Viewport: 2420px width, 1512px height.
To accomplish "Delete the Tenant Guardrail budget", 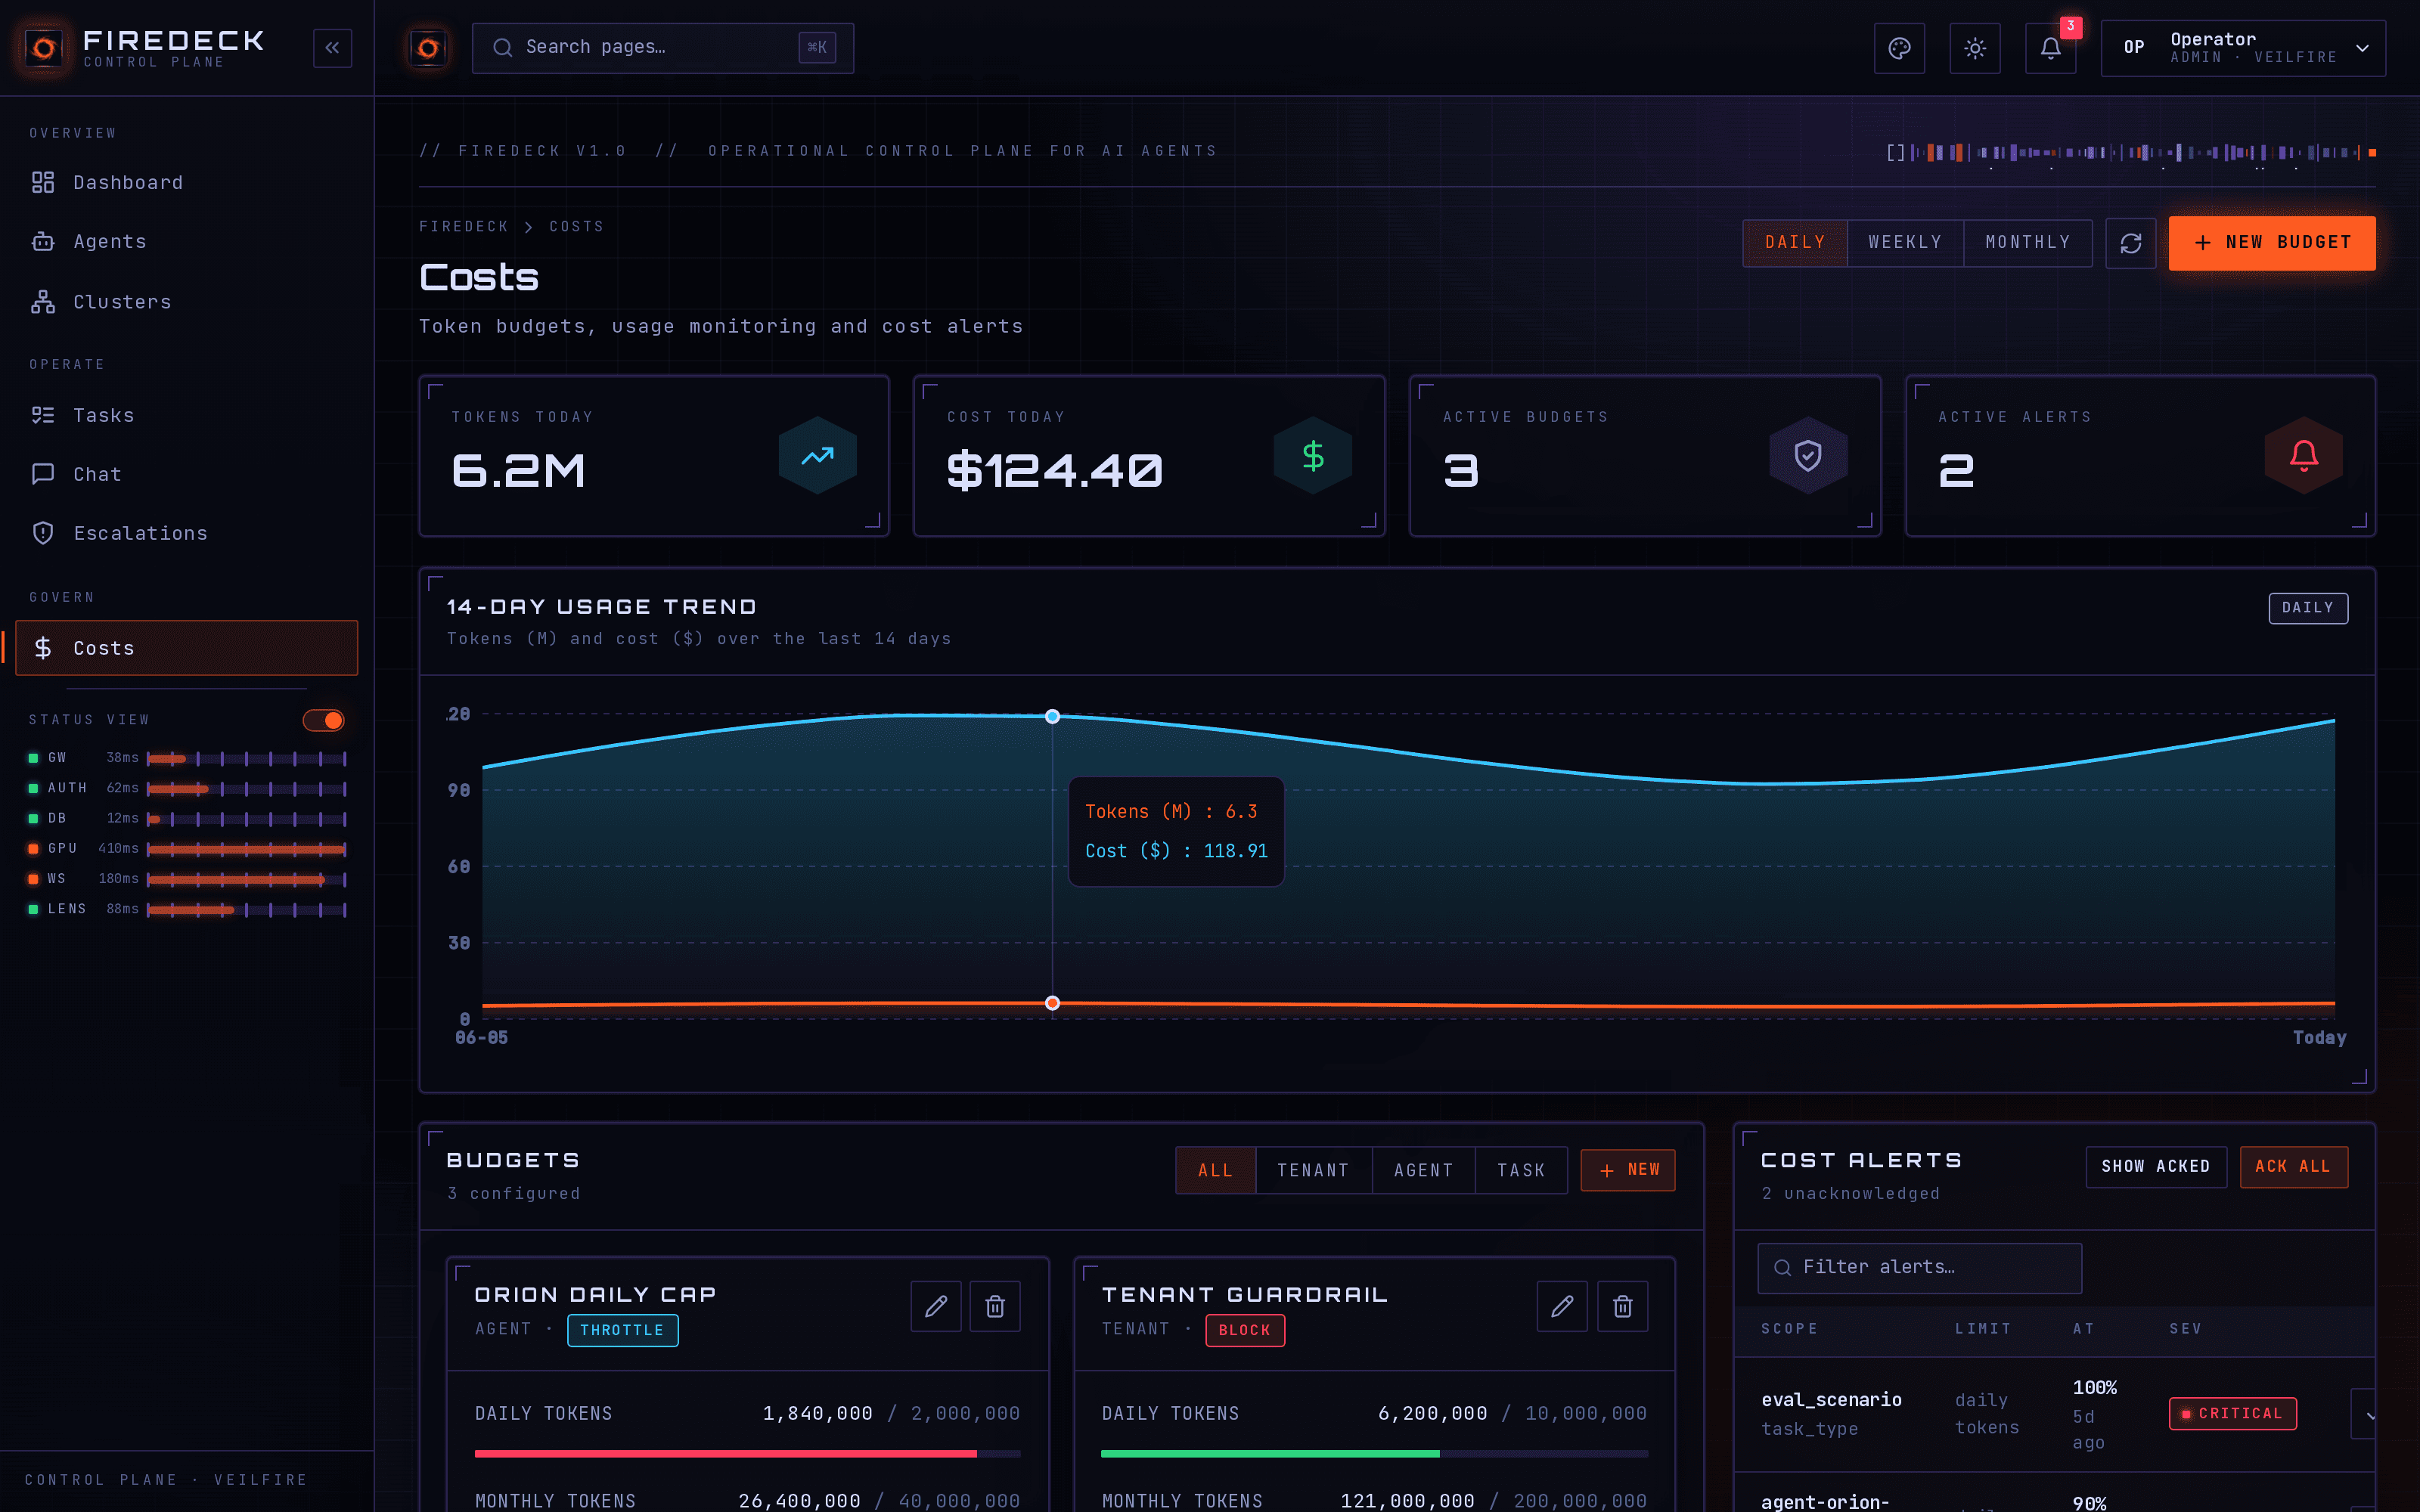I will (x=1622, y=1306).
